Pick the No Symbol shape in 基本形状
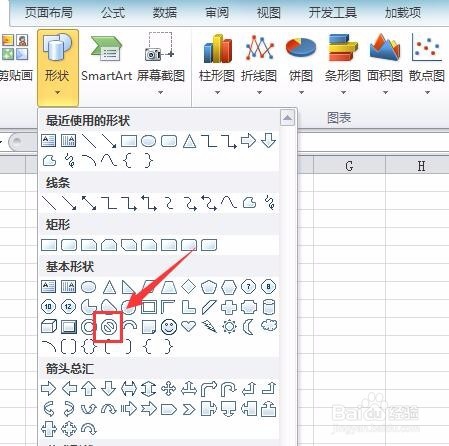449x446 pixels. (109, 327)
